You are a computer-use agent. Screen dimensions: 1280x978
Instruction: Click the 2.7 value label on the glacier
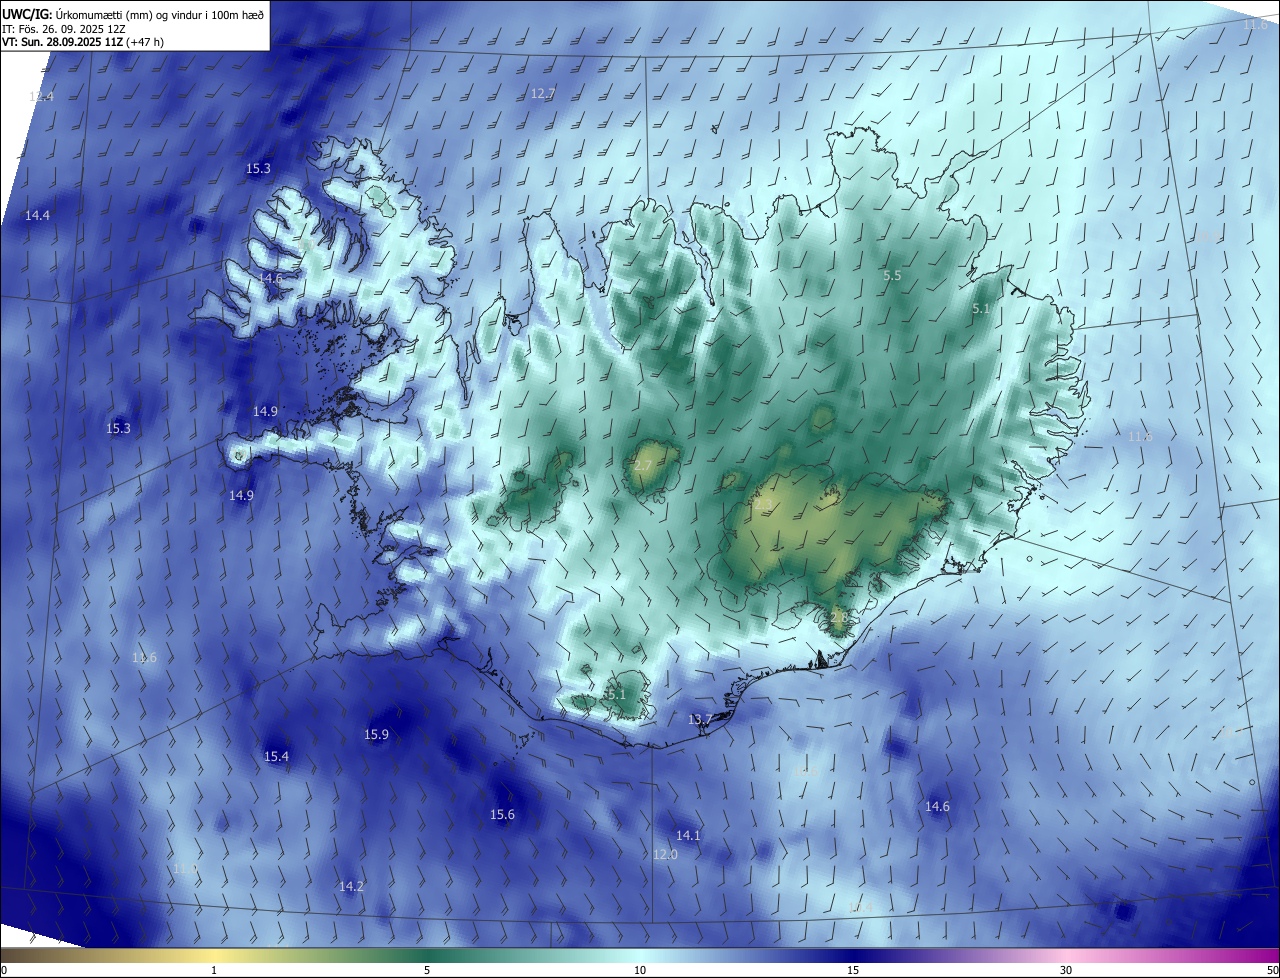tap(643, 467)
